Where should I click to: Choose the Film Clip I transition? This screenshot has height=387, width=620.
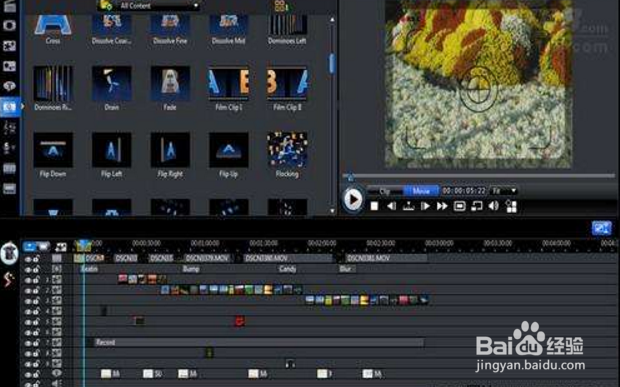[x=229, y=84]
